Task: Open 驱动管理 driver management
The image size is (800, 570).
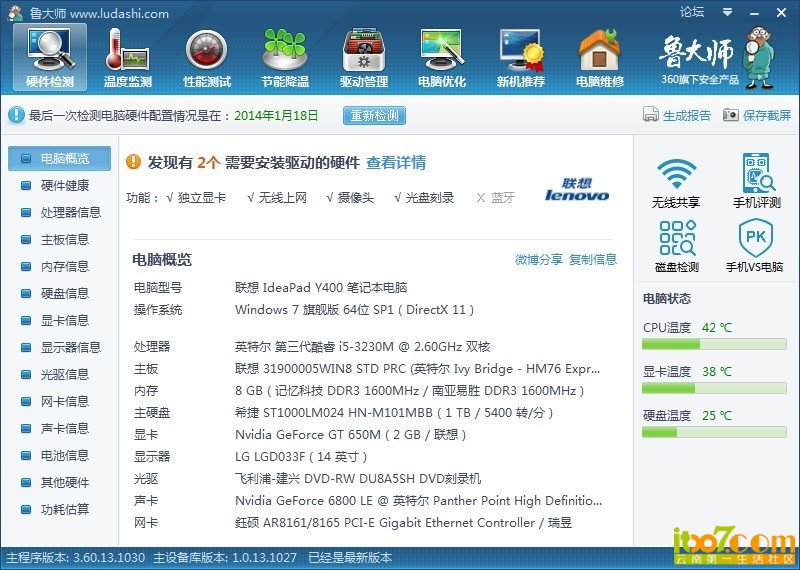Action: (364, 58)
